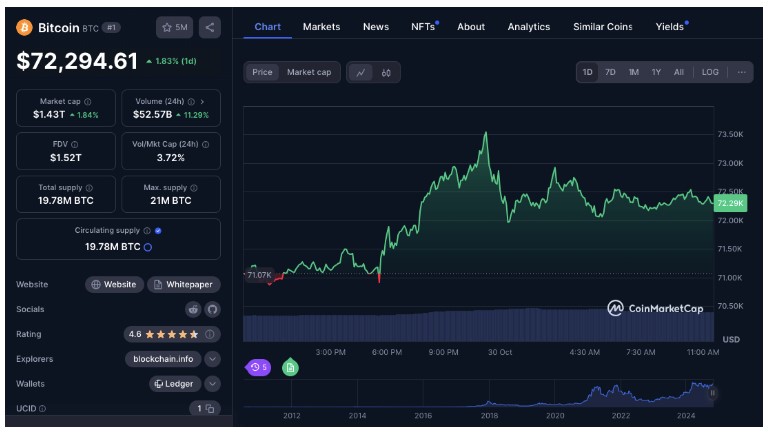Click the Total supply info icon
Image resolution: width=768 pixels, height=433 pixels.
[89, 188]
